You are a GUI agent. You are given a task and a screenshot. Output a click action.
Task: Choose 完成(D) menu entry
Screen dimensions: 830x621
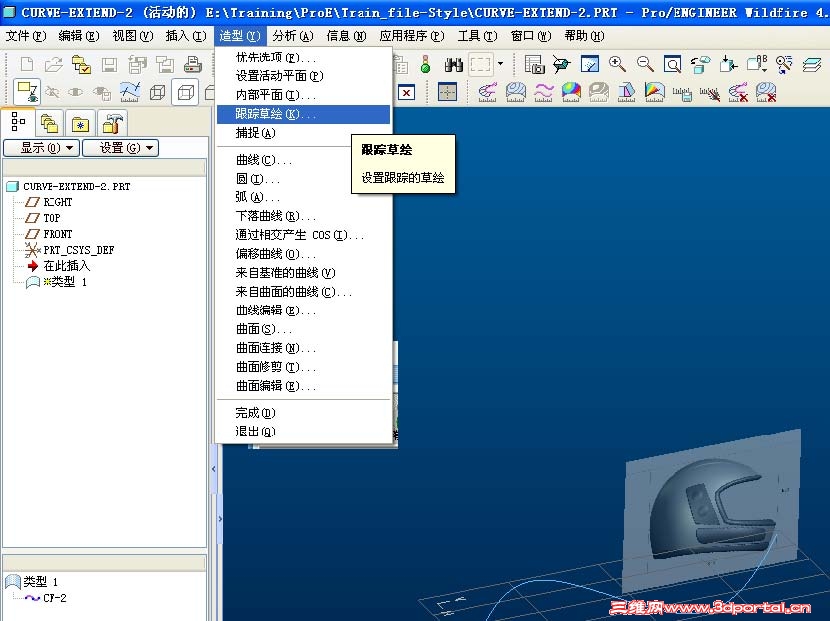point(303,412)
